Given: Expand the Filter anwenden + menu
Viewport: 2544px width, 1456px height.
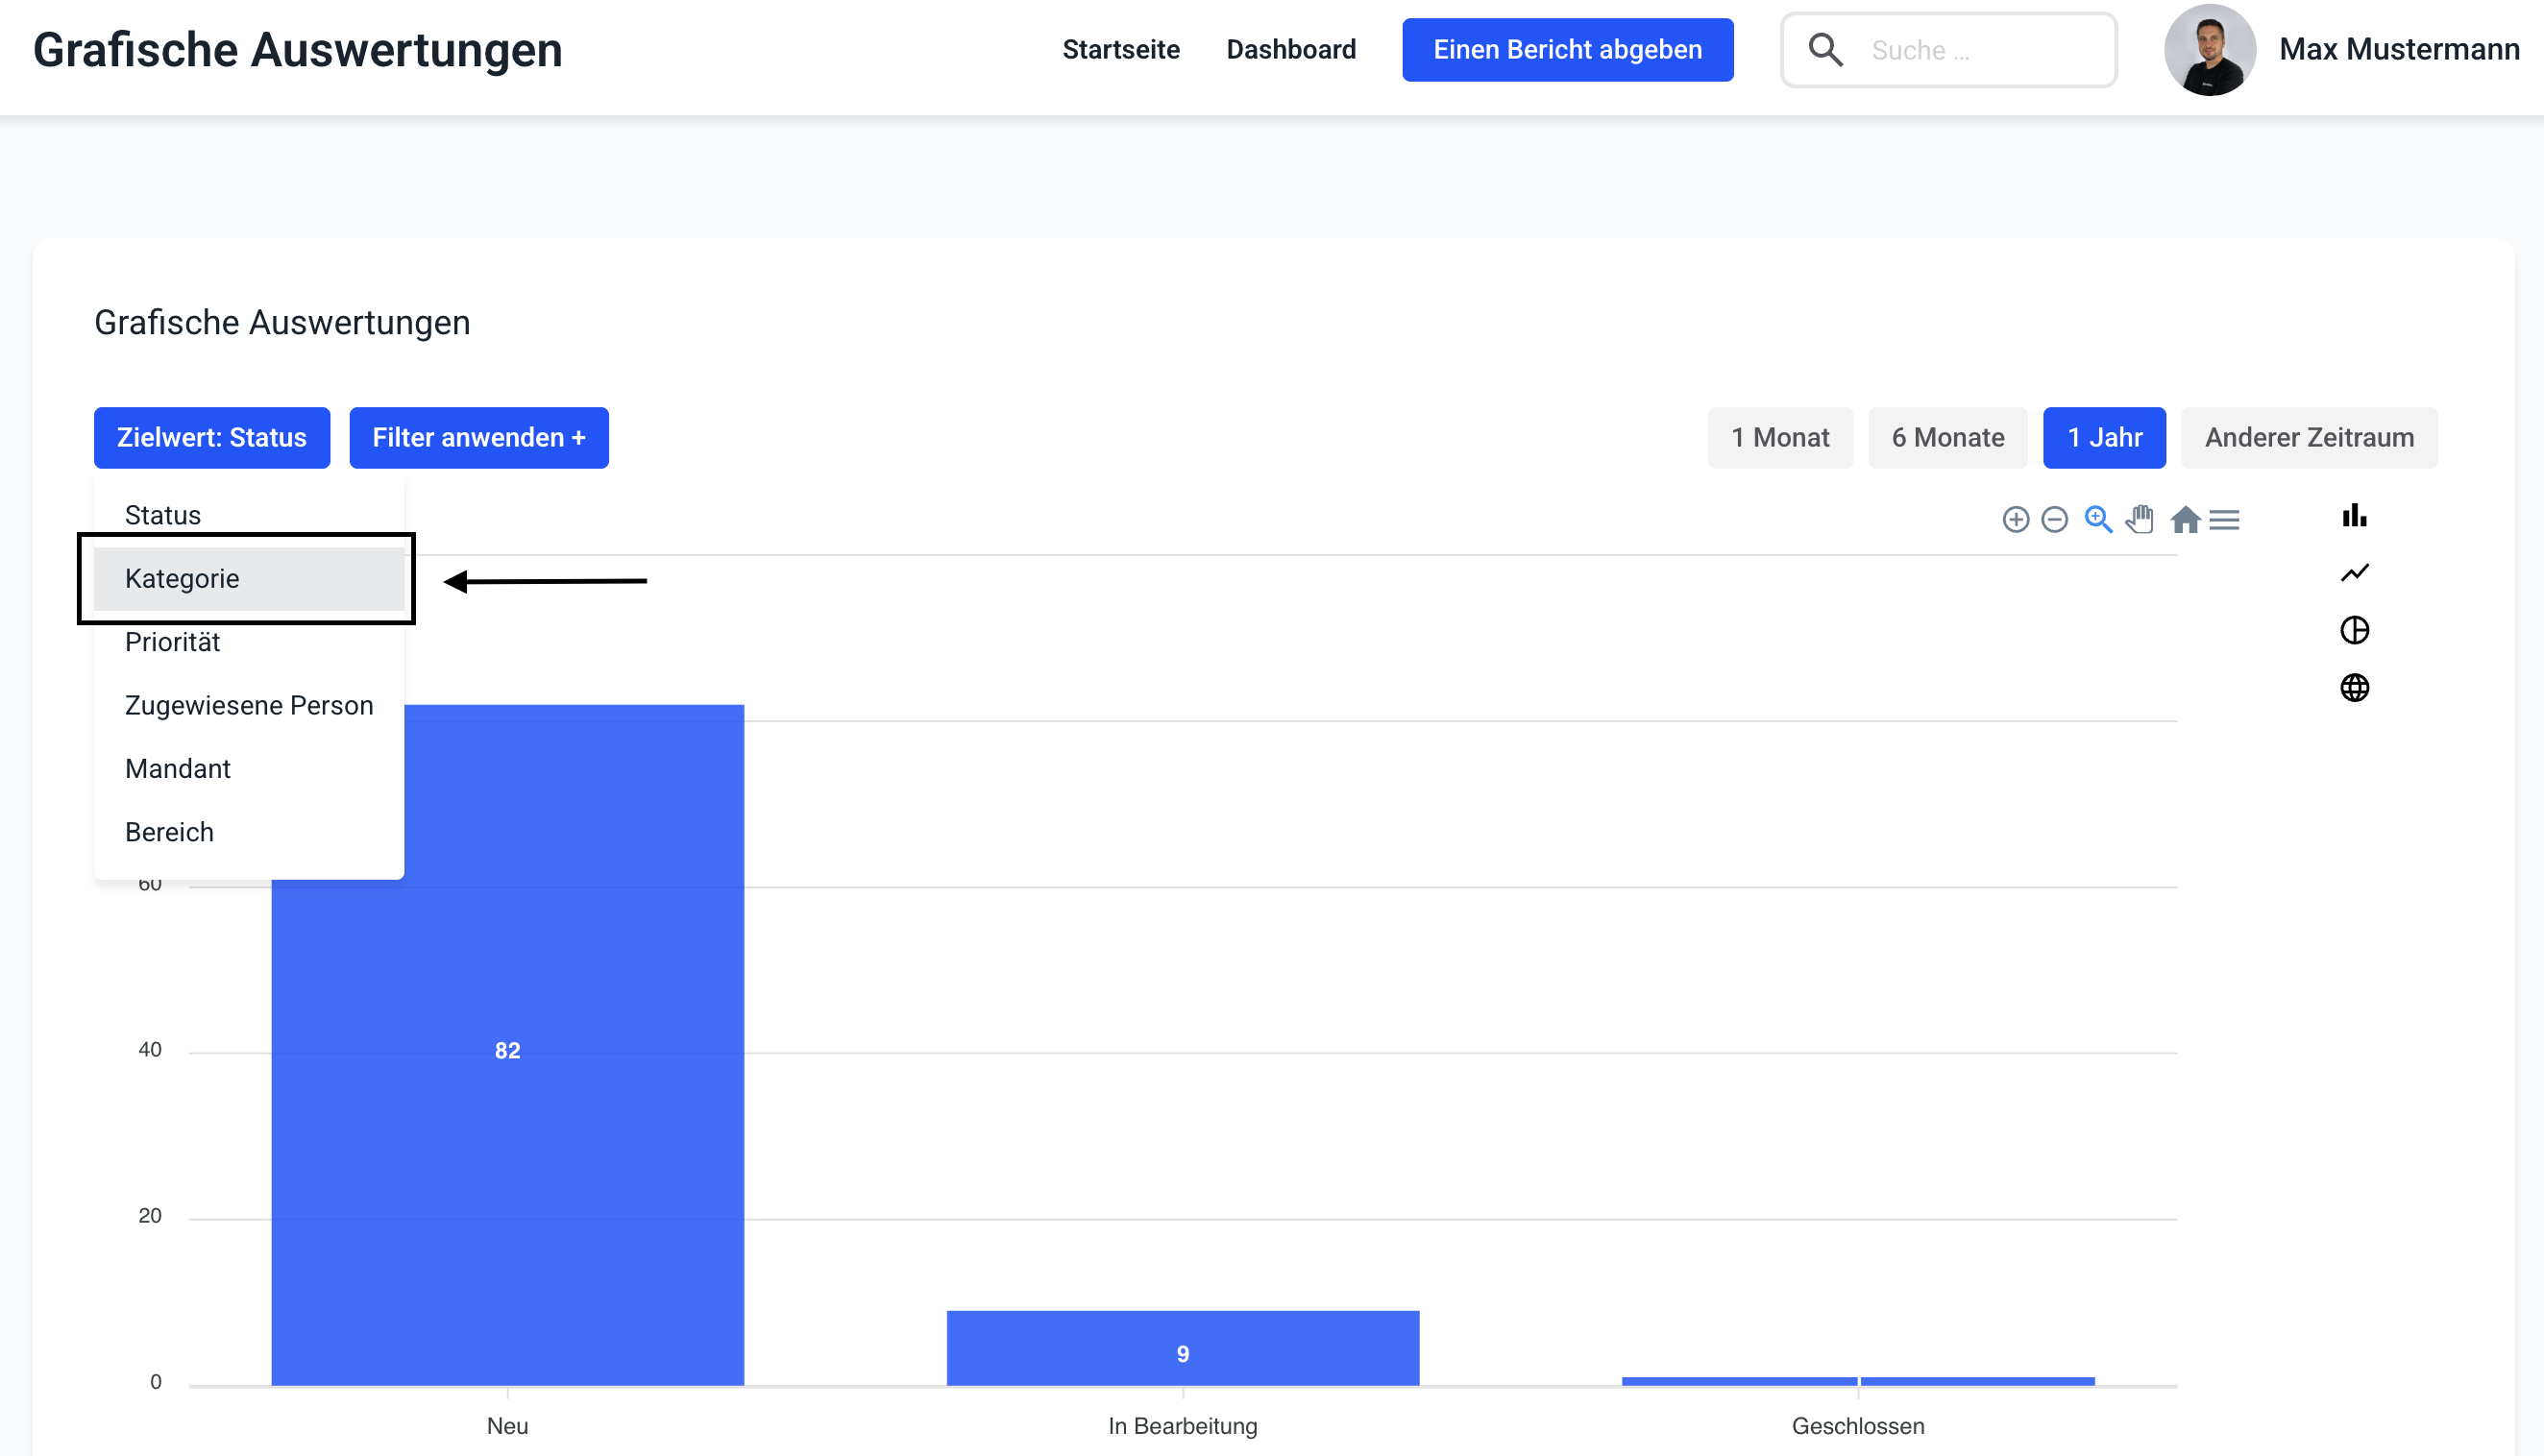Looking at the screenshot, I should point(478,438).
